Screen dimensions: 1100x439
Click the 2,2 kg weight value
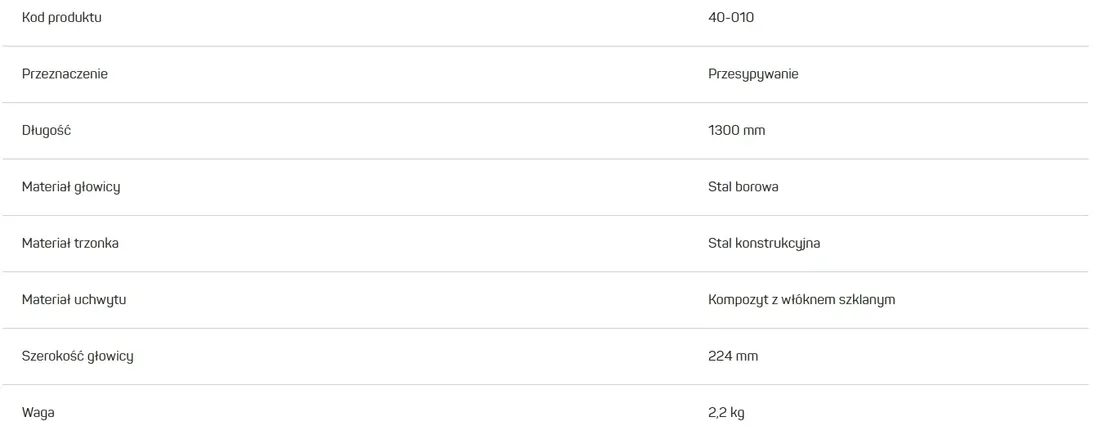click(726, 412)
